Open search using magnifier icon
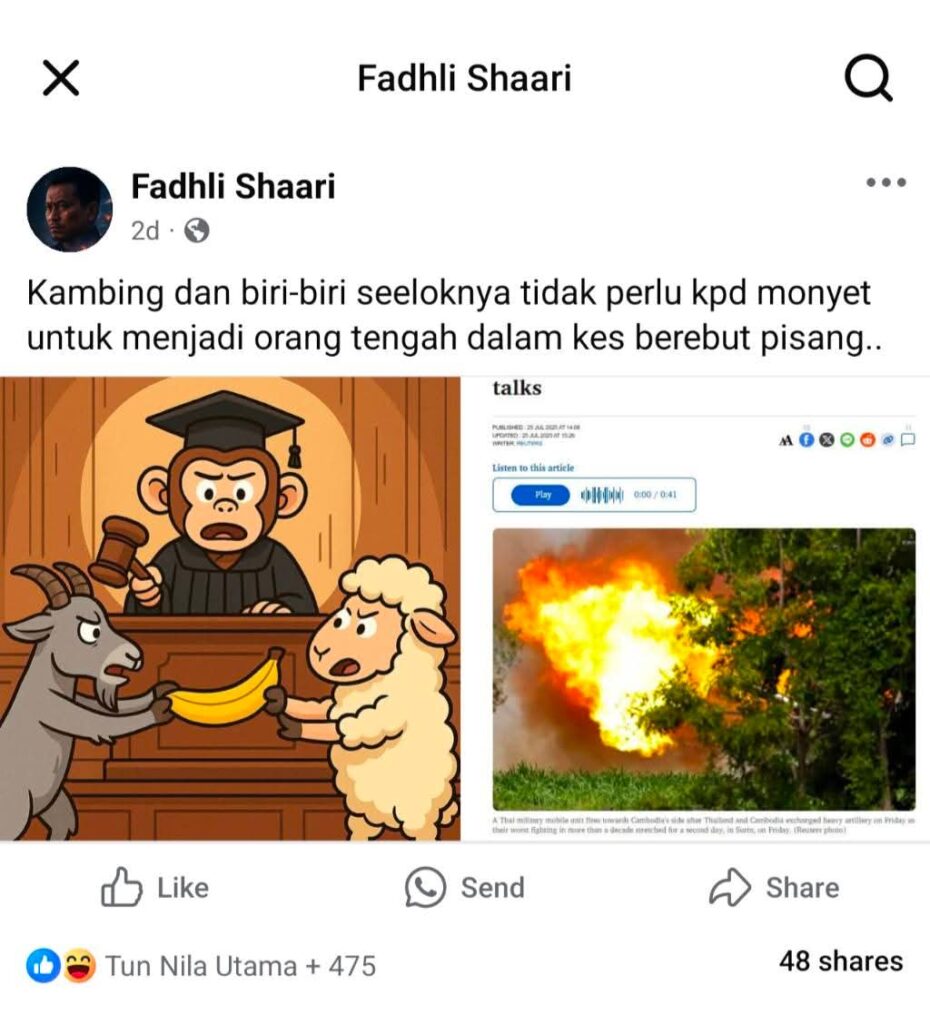 pyautogui.click(x=868, y=78)
